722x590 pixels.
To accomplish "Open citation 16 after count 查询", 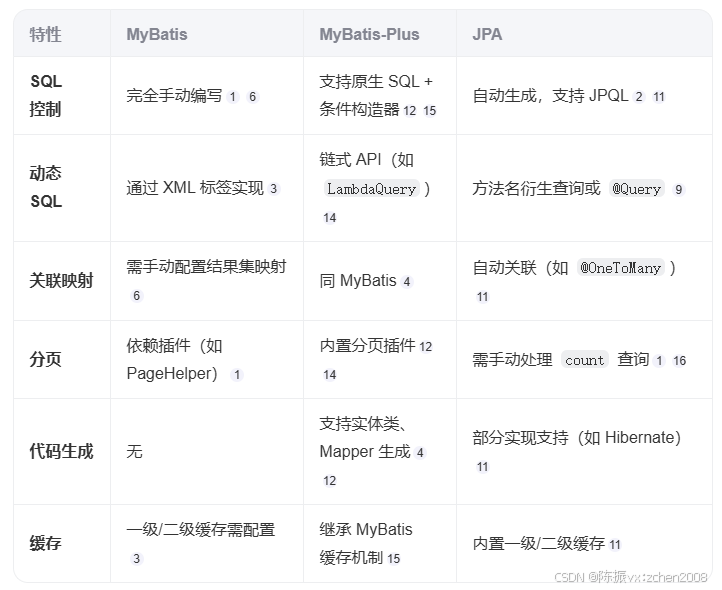I will (x=679, y=361).
